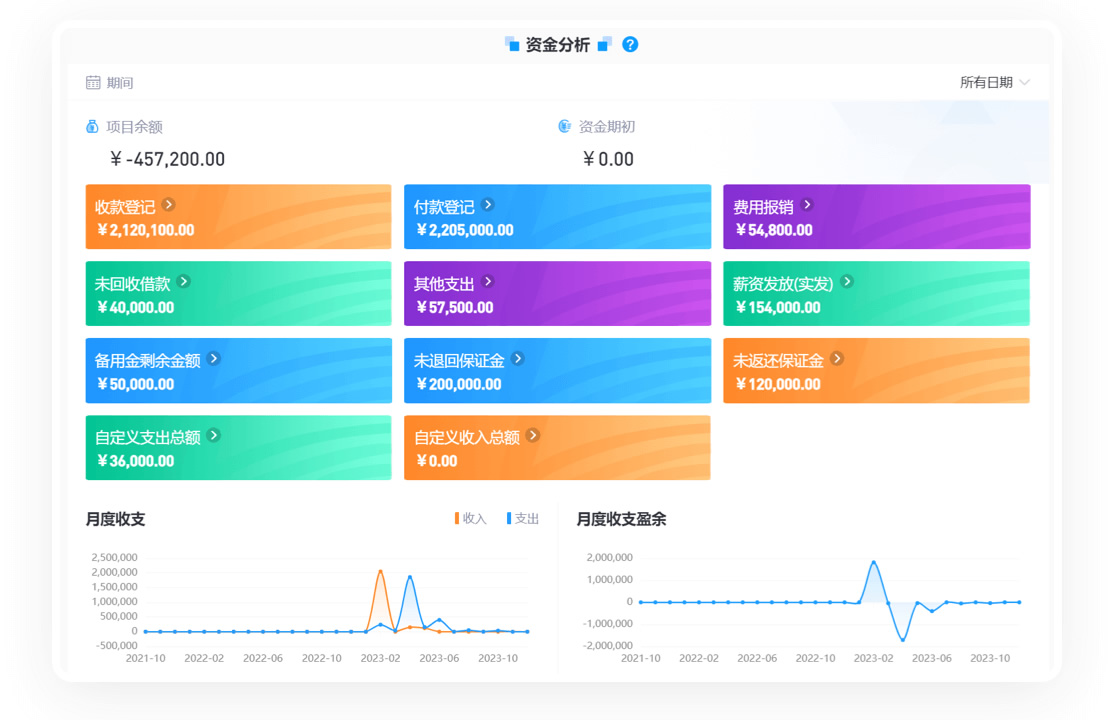Click the coin icon beside 资金期初
This screenshot has height=720, width=1120.
[565, 127]
